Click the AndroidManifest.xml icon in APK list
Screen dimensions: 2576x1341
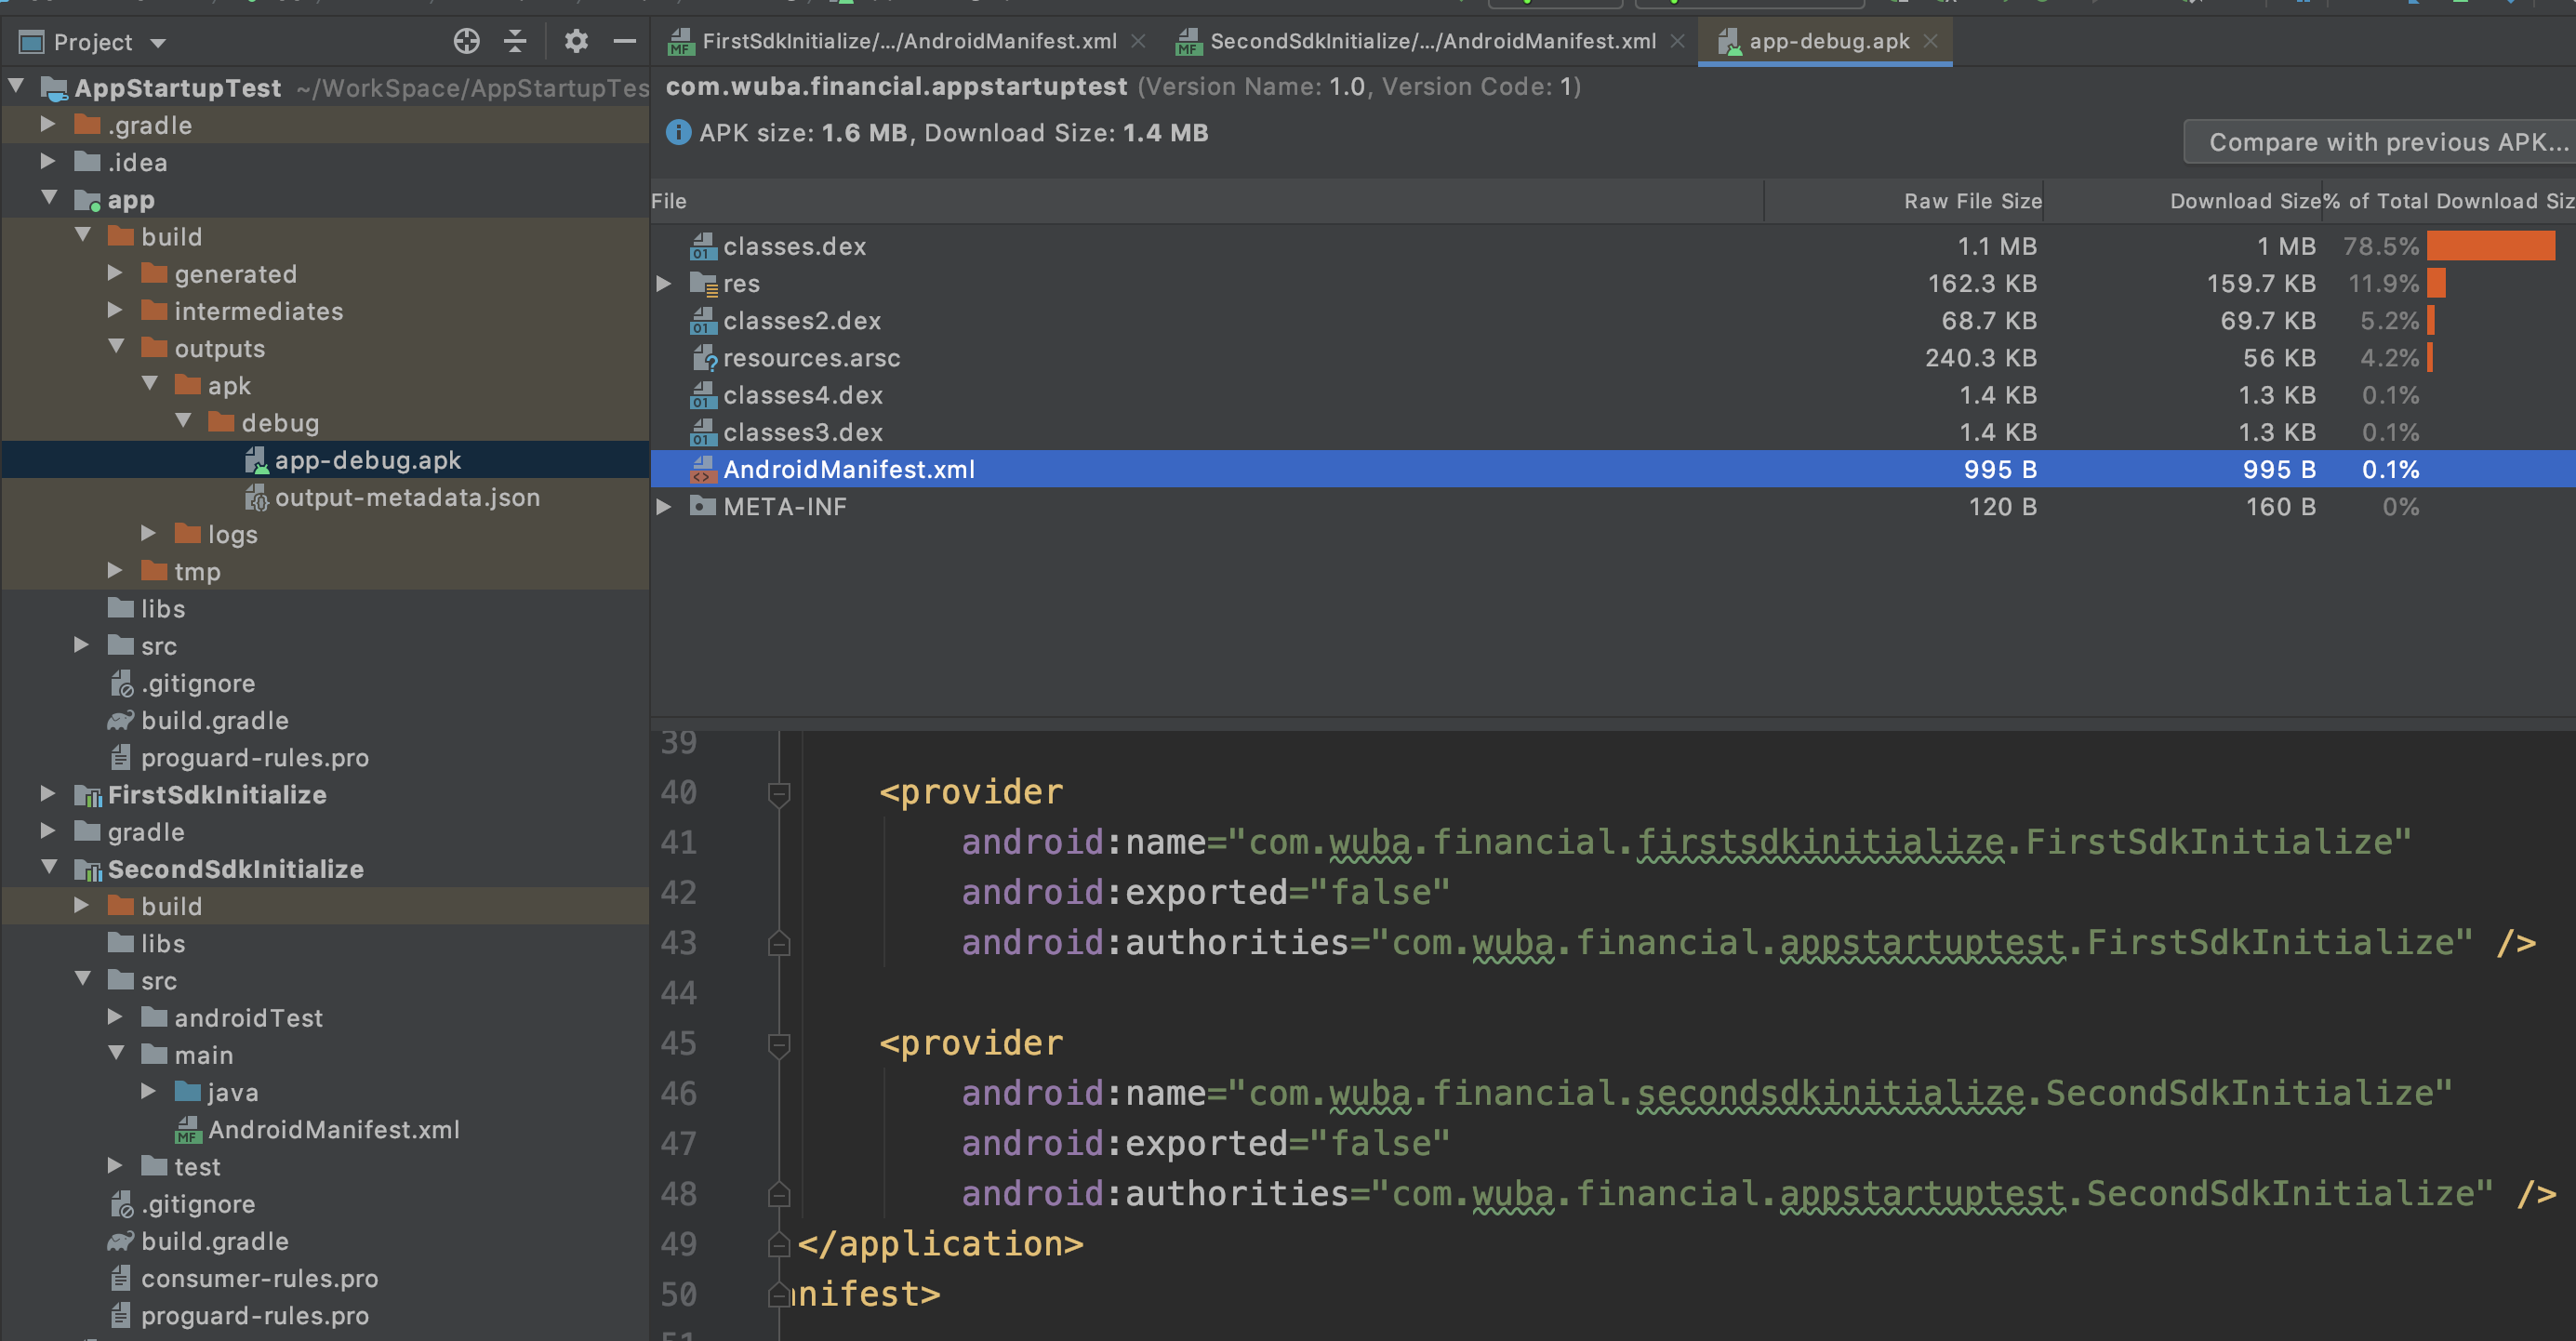click(x=703, y=469)
